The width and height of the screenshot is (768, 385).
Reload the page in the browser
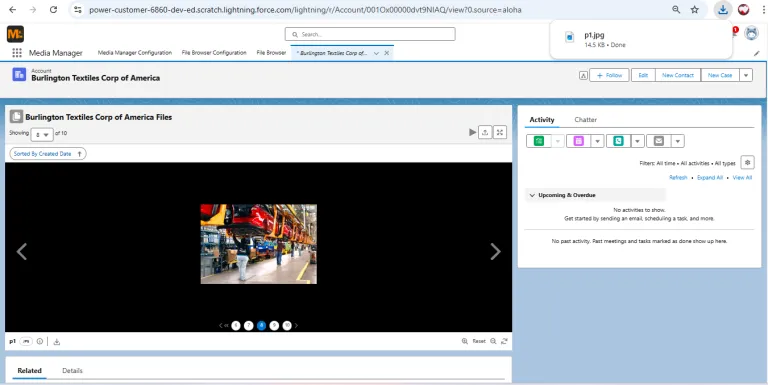click(53, 10)
